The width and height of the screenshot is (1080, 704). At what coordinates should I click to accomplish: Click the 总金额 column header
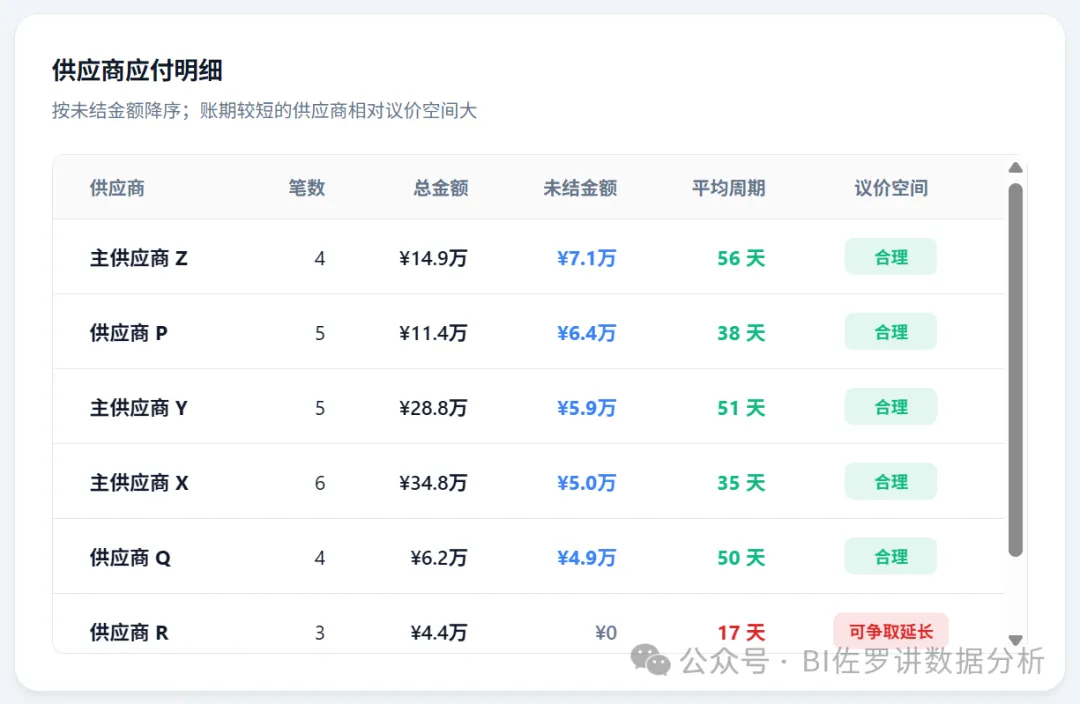441,188
